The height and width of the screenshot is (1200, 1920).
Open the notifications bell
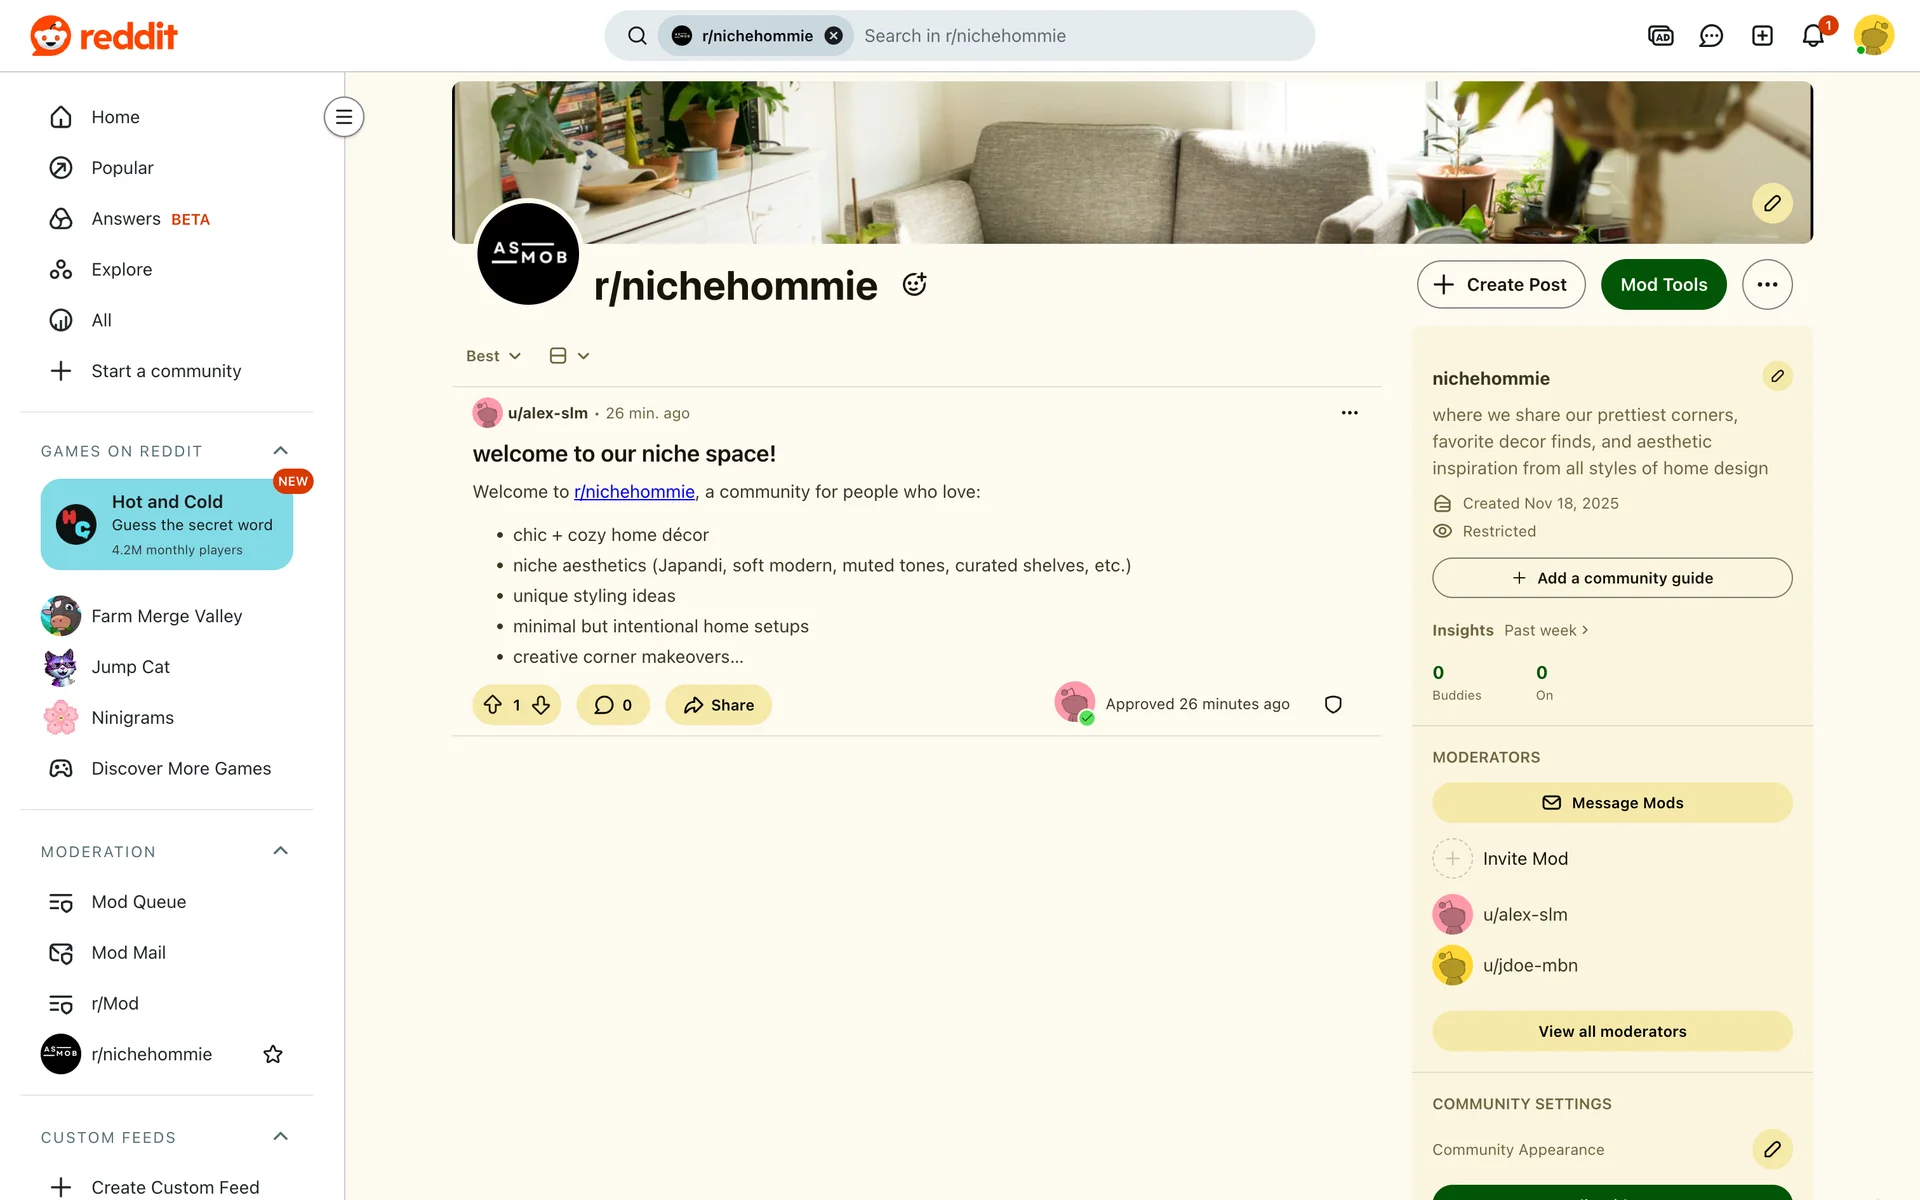tap(1813, 36)
